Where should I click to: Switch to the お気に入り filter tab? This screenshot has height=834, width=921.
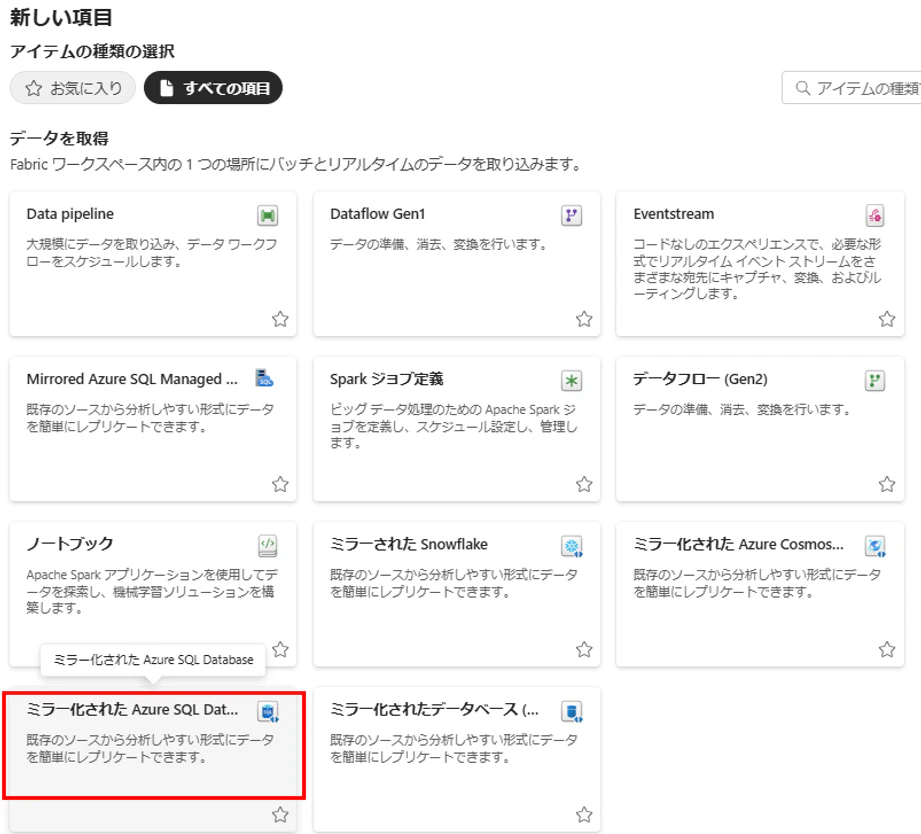tap(73, 88)
